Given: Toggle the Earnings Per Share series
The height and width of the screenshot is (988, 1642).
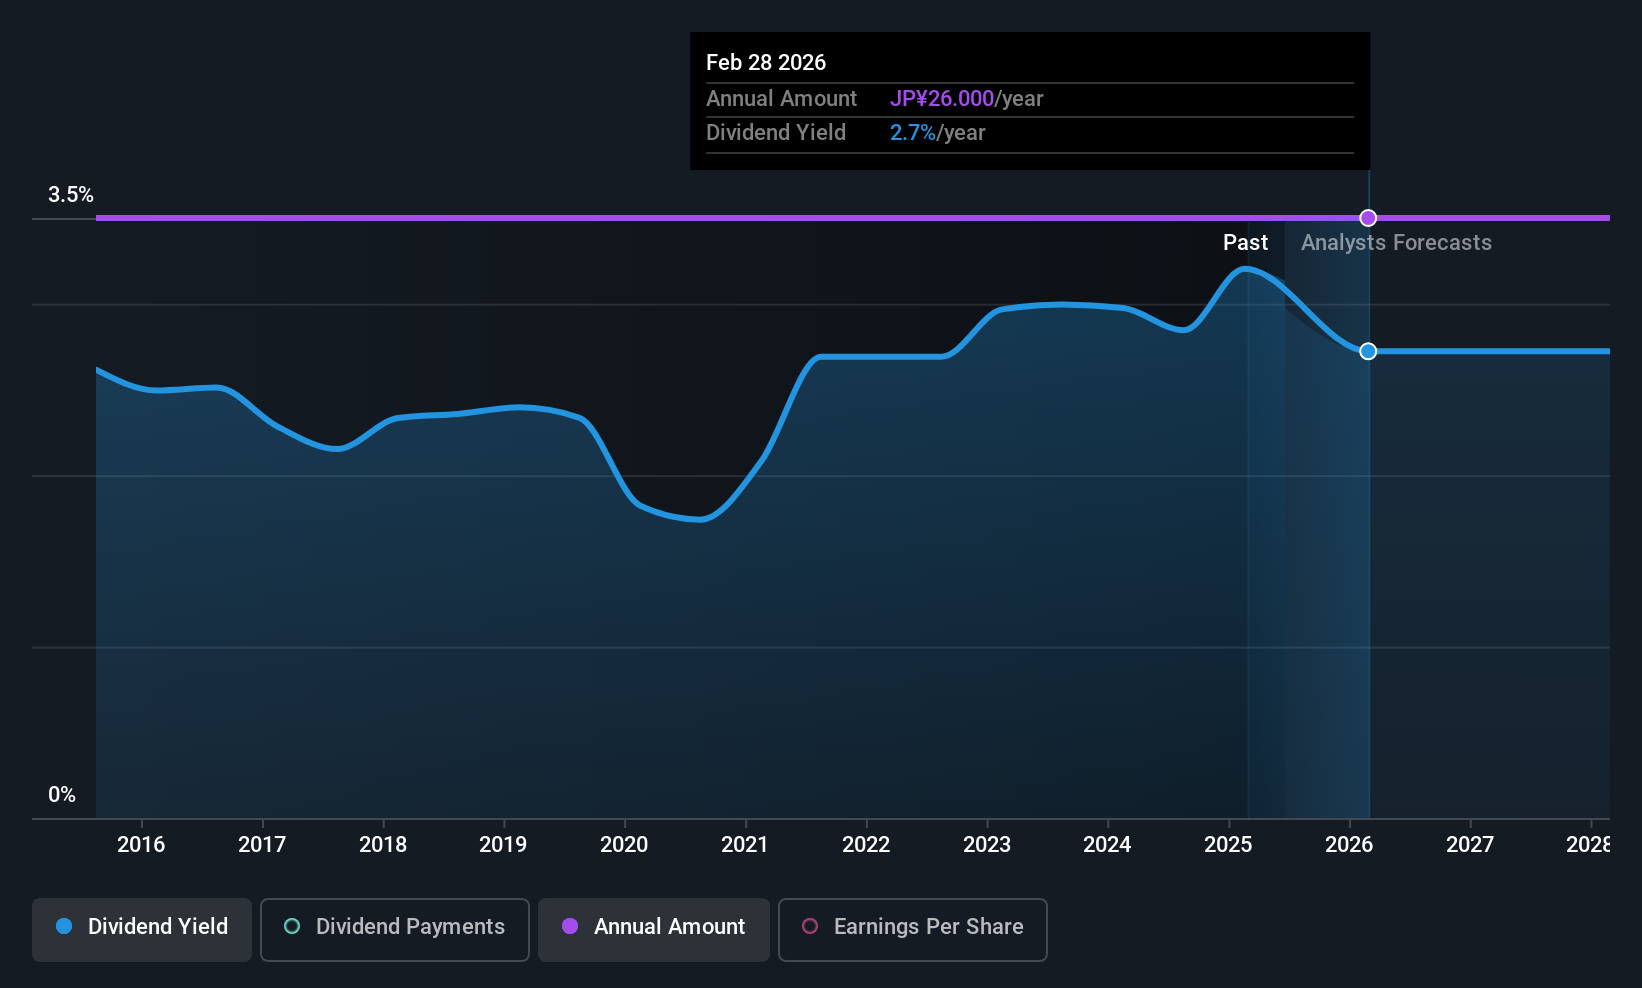Looking at the screenshot, I should click(913, 930).
